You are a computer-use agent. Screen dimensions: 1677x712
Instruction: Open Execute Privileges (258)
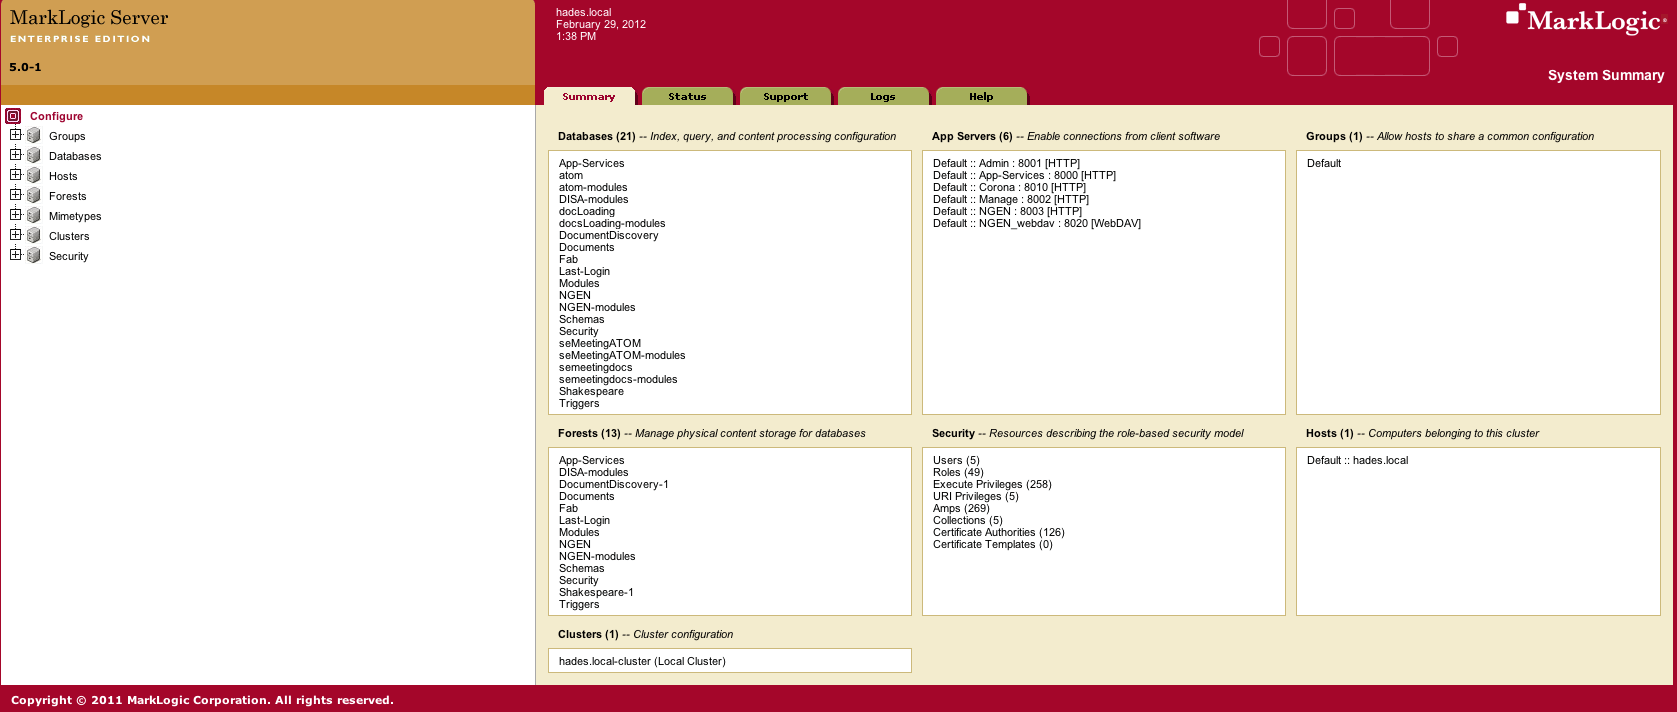[992, 484]
